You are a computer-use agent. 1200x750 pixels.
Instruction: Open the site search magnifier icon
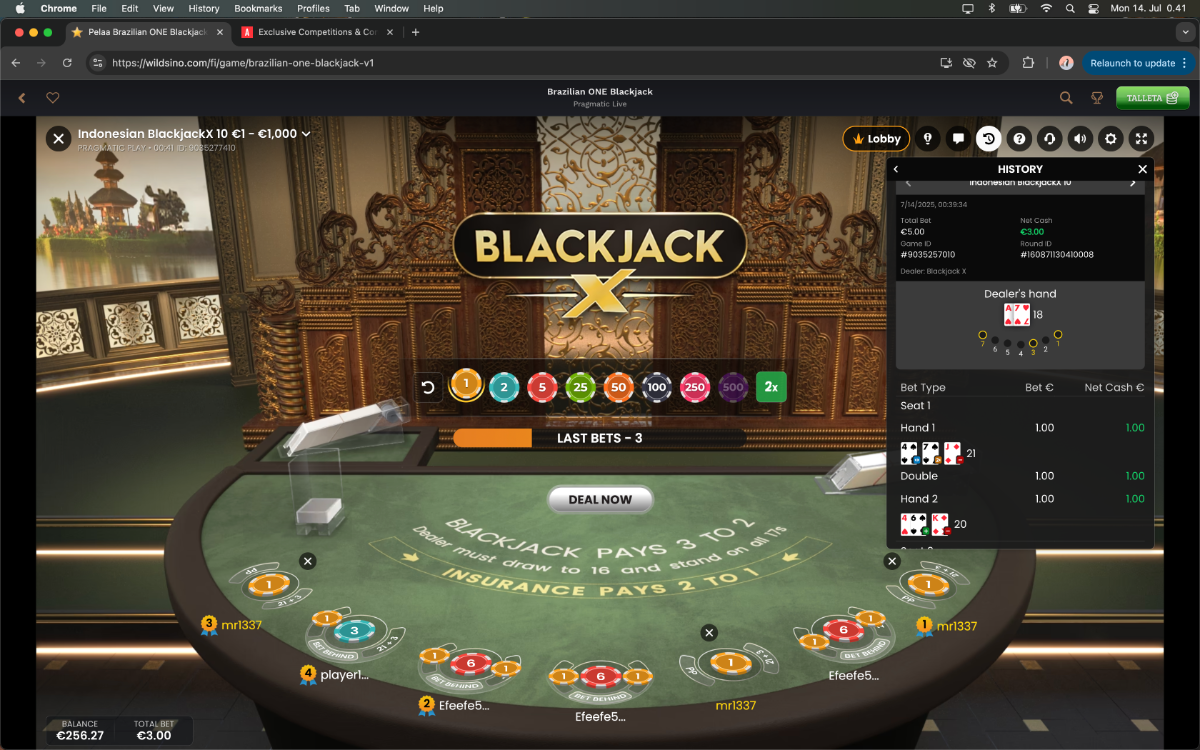click(x=1066, y=98)
